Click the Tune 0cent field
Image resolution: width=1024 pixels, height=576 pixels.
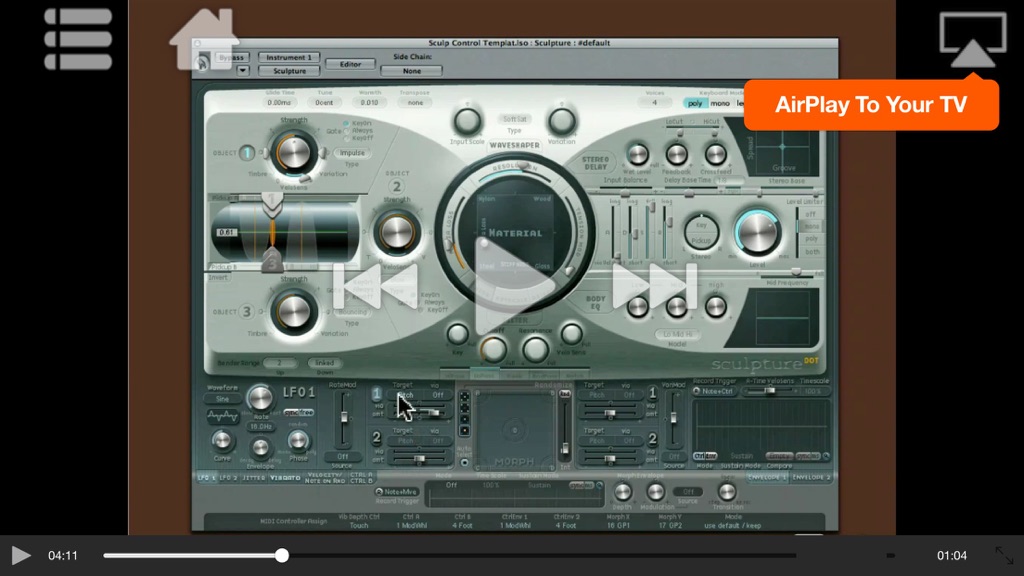click(324, 103)
